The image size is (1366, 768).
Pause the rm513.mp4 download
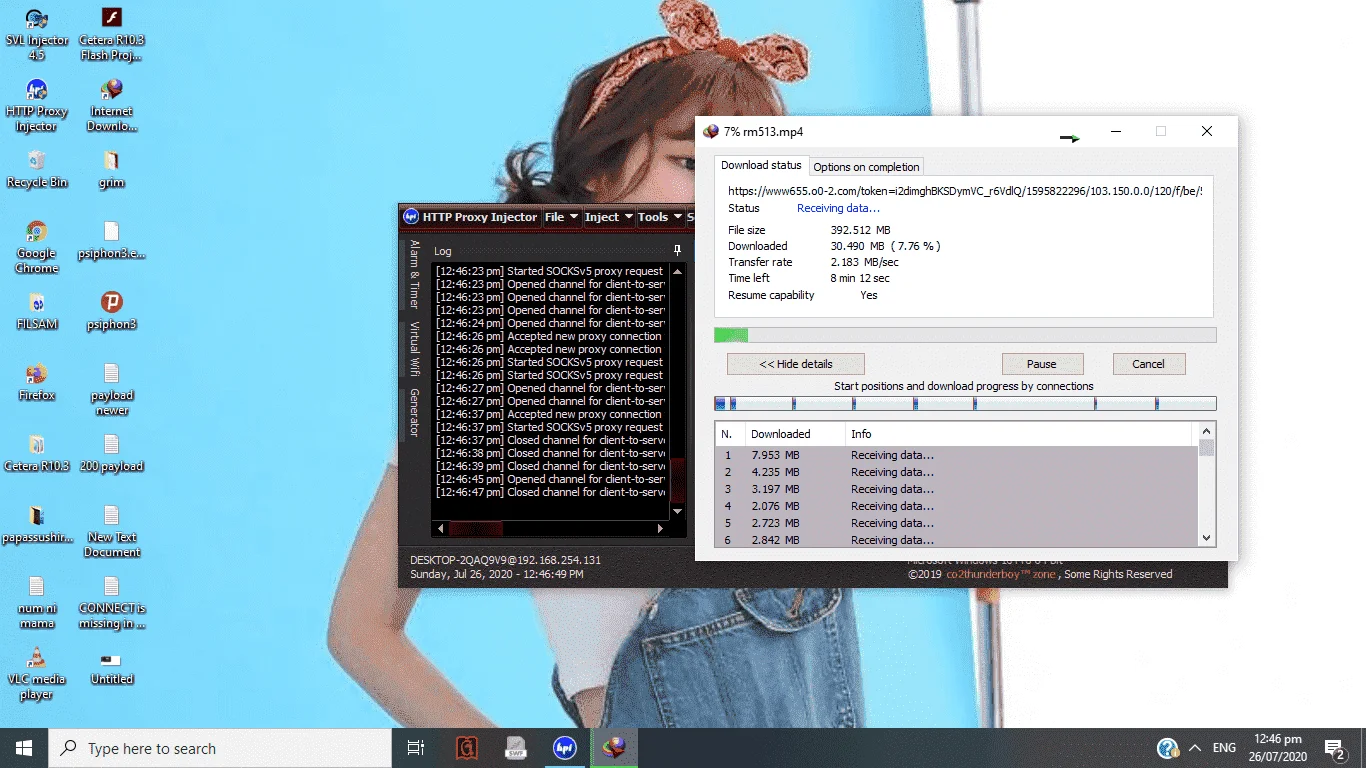pyautogui.click(x=1042, y=364)
